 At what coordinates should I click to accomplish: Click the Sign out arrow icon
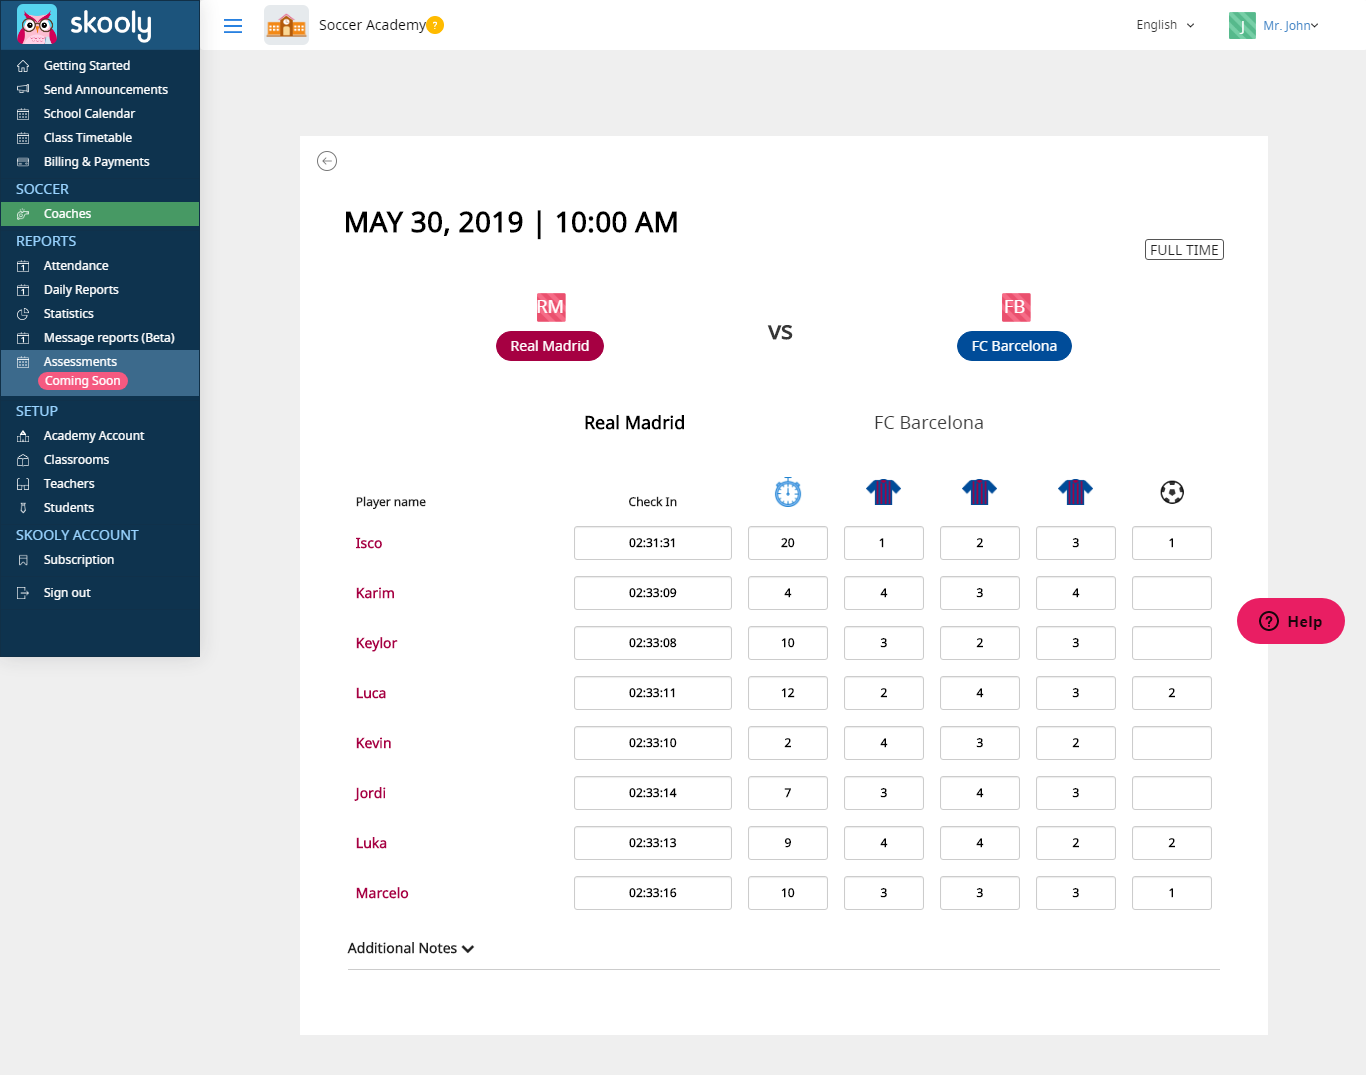tap(23, 593)
